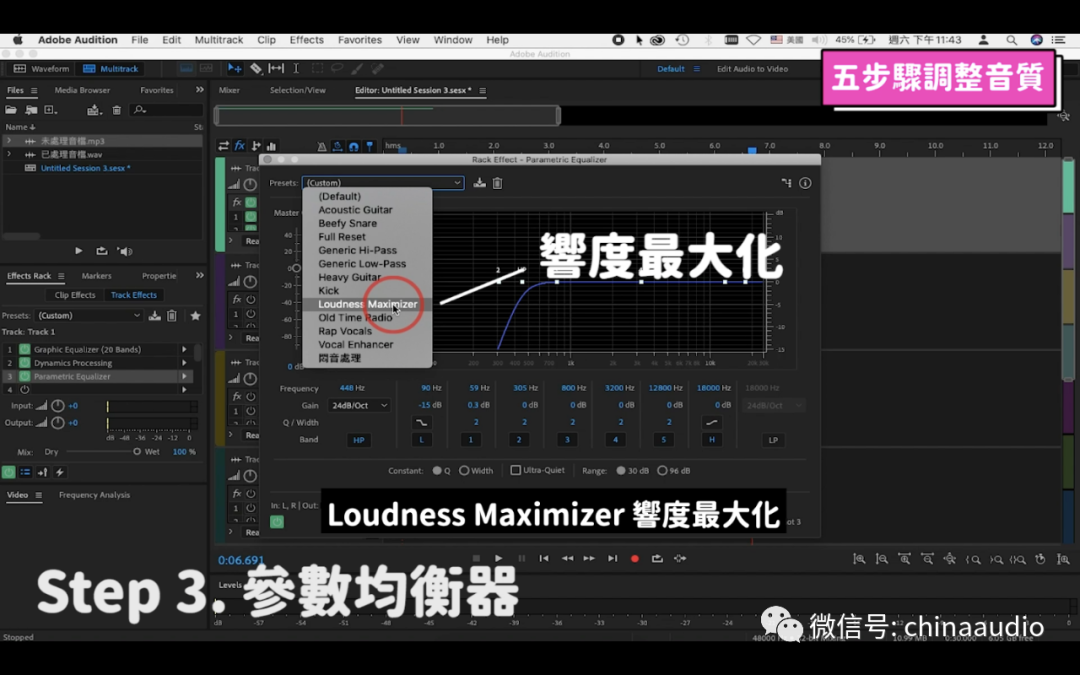Screen dimensions: 1080x675
Task: Select the Time Selection tool
Action: 296,68
